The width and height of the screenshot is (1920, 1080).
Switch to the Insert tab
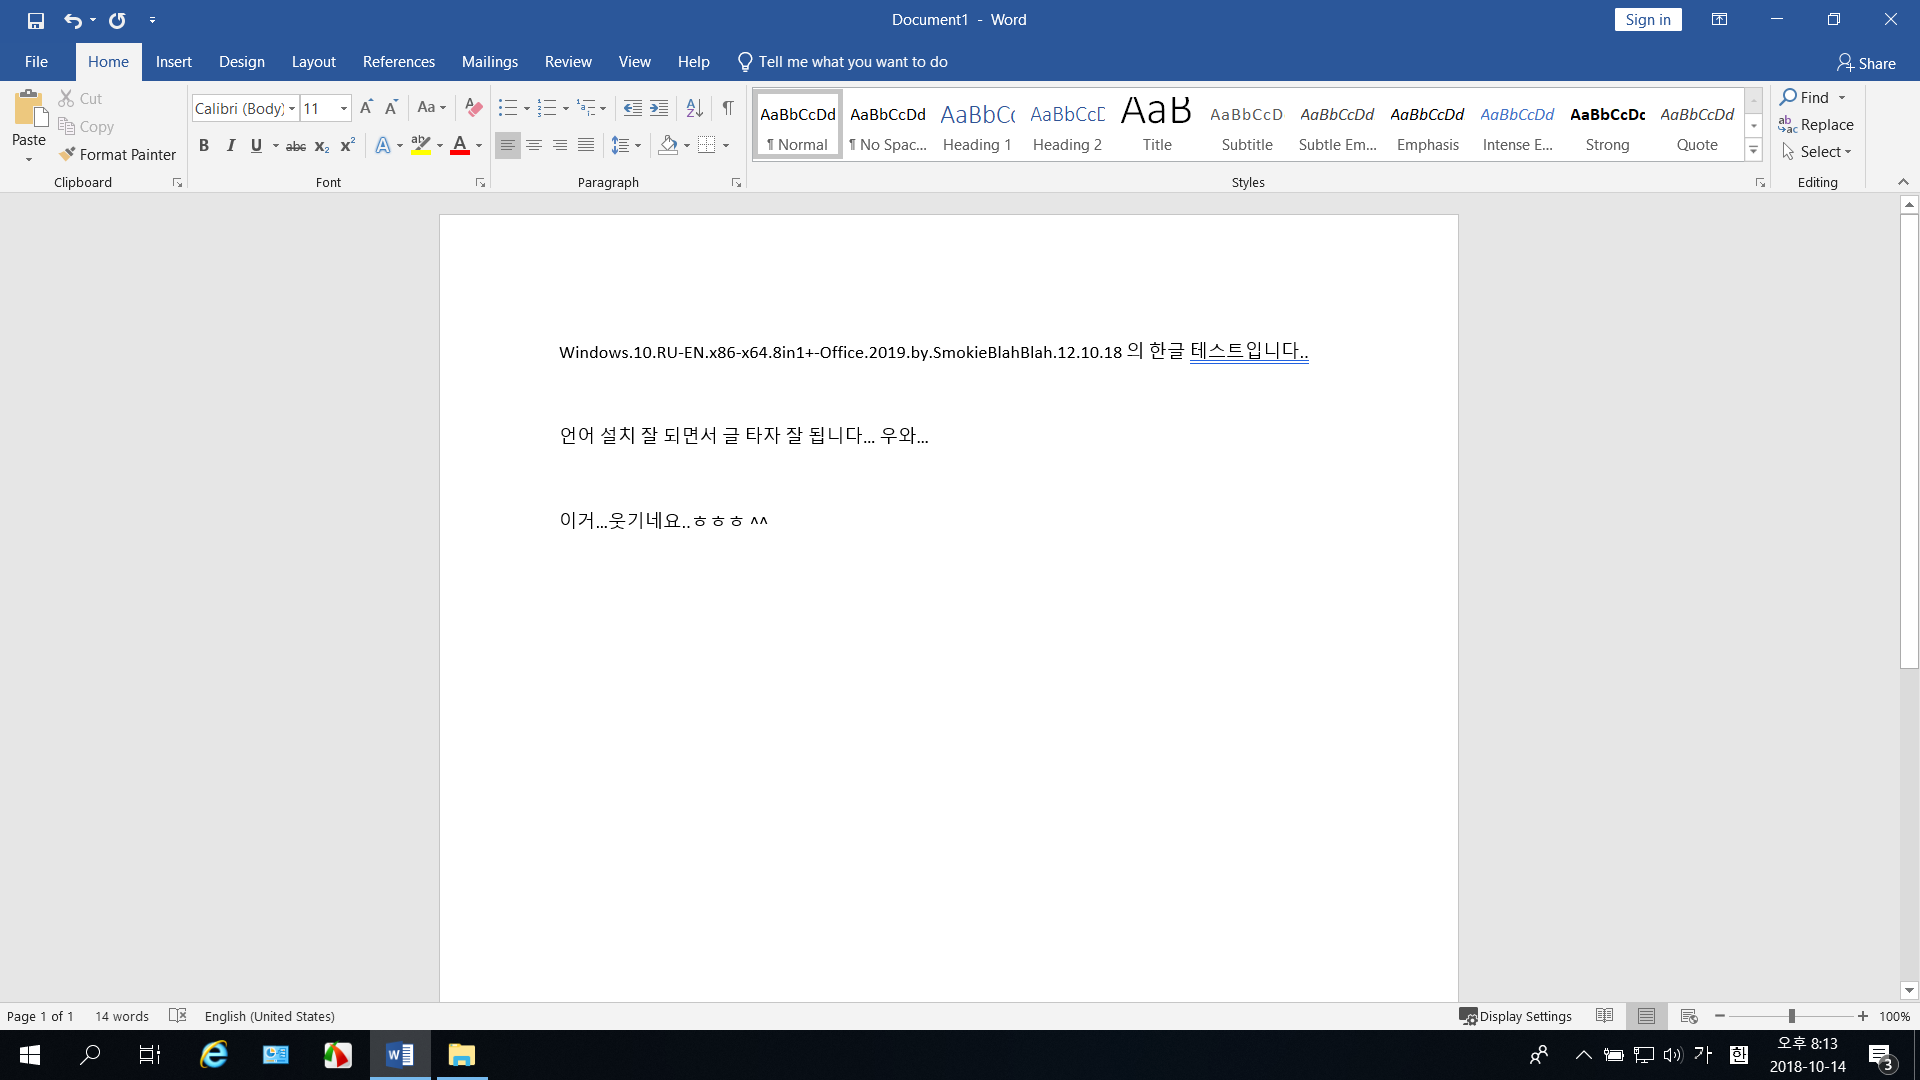click(x=174, y=62)
